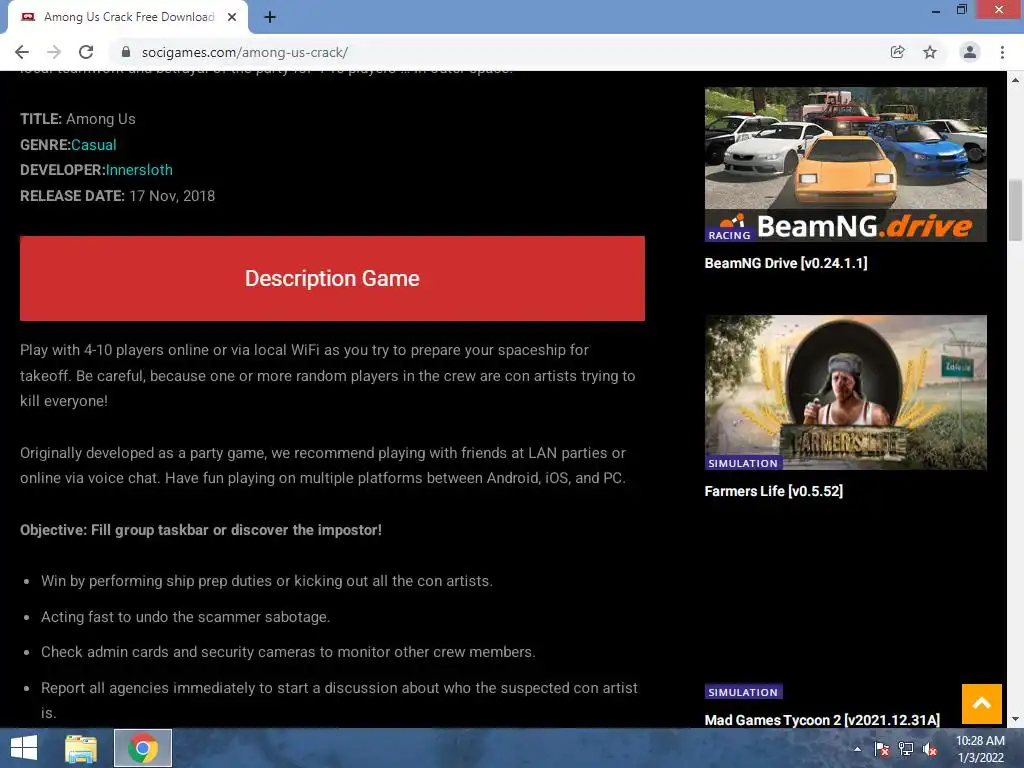Image resolution: width=1024 pixels, height=768 pixels.
Task: View site security lock info
Action: (x=126, y=52)
